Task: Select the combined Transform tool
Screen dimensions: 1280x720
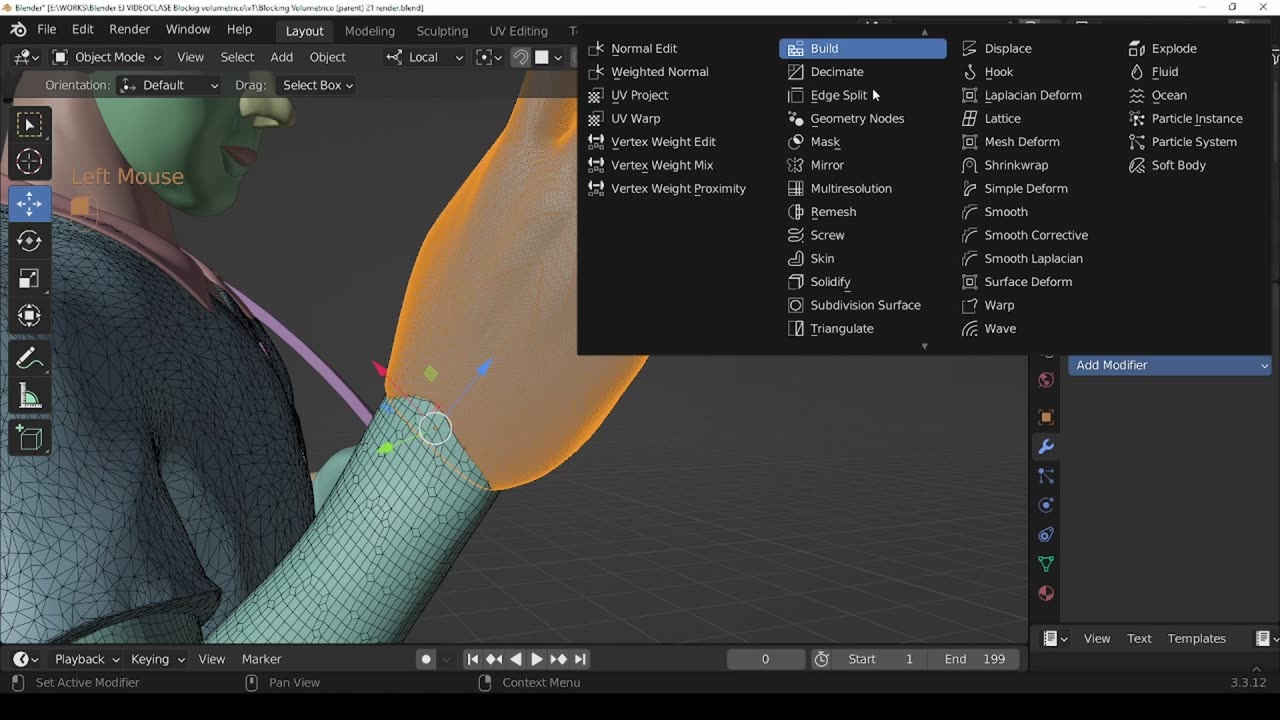Action: pyautogui.click(x=29, y=316)
